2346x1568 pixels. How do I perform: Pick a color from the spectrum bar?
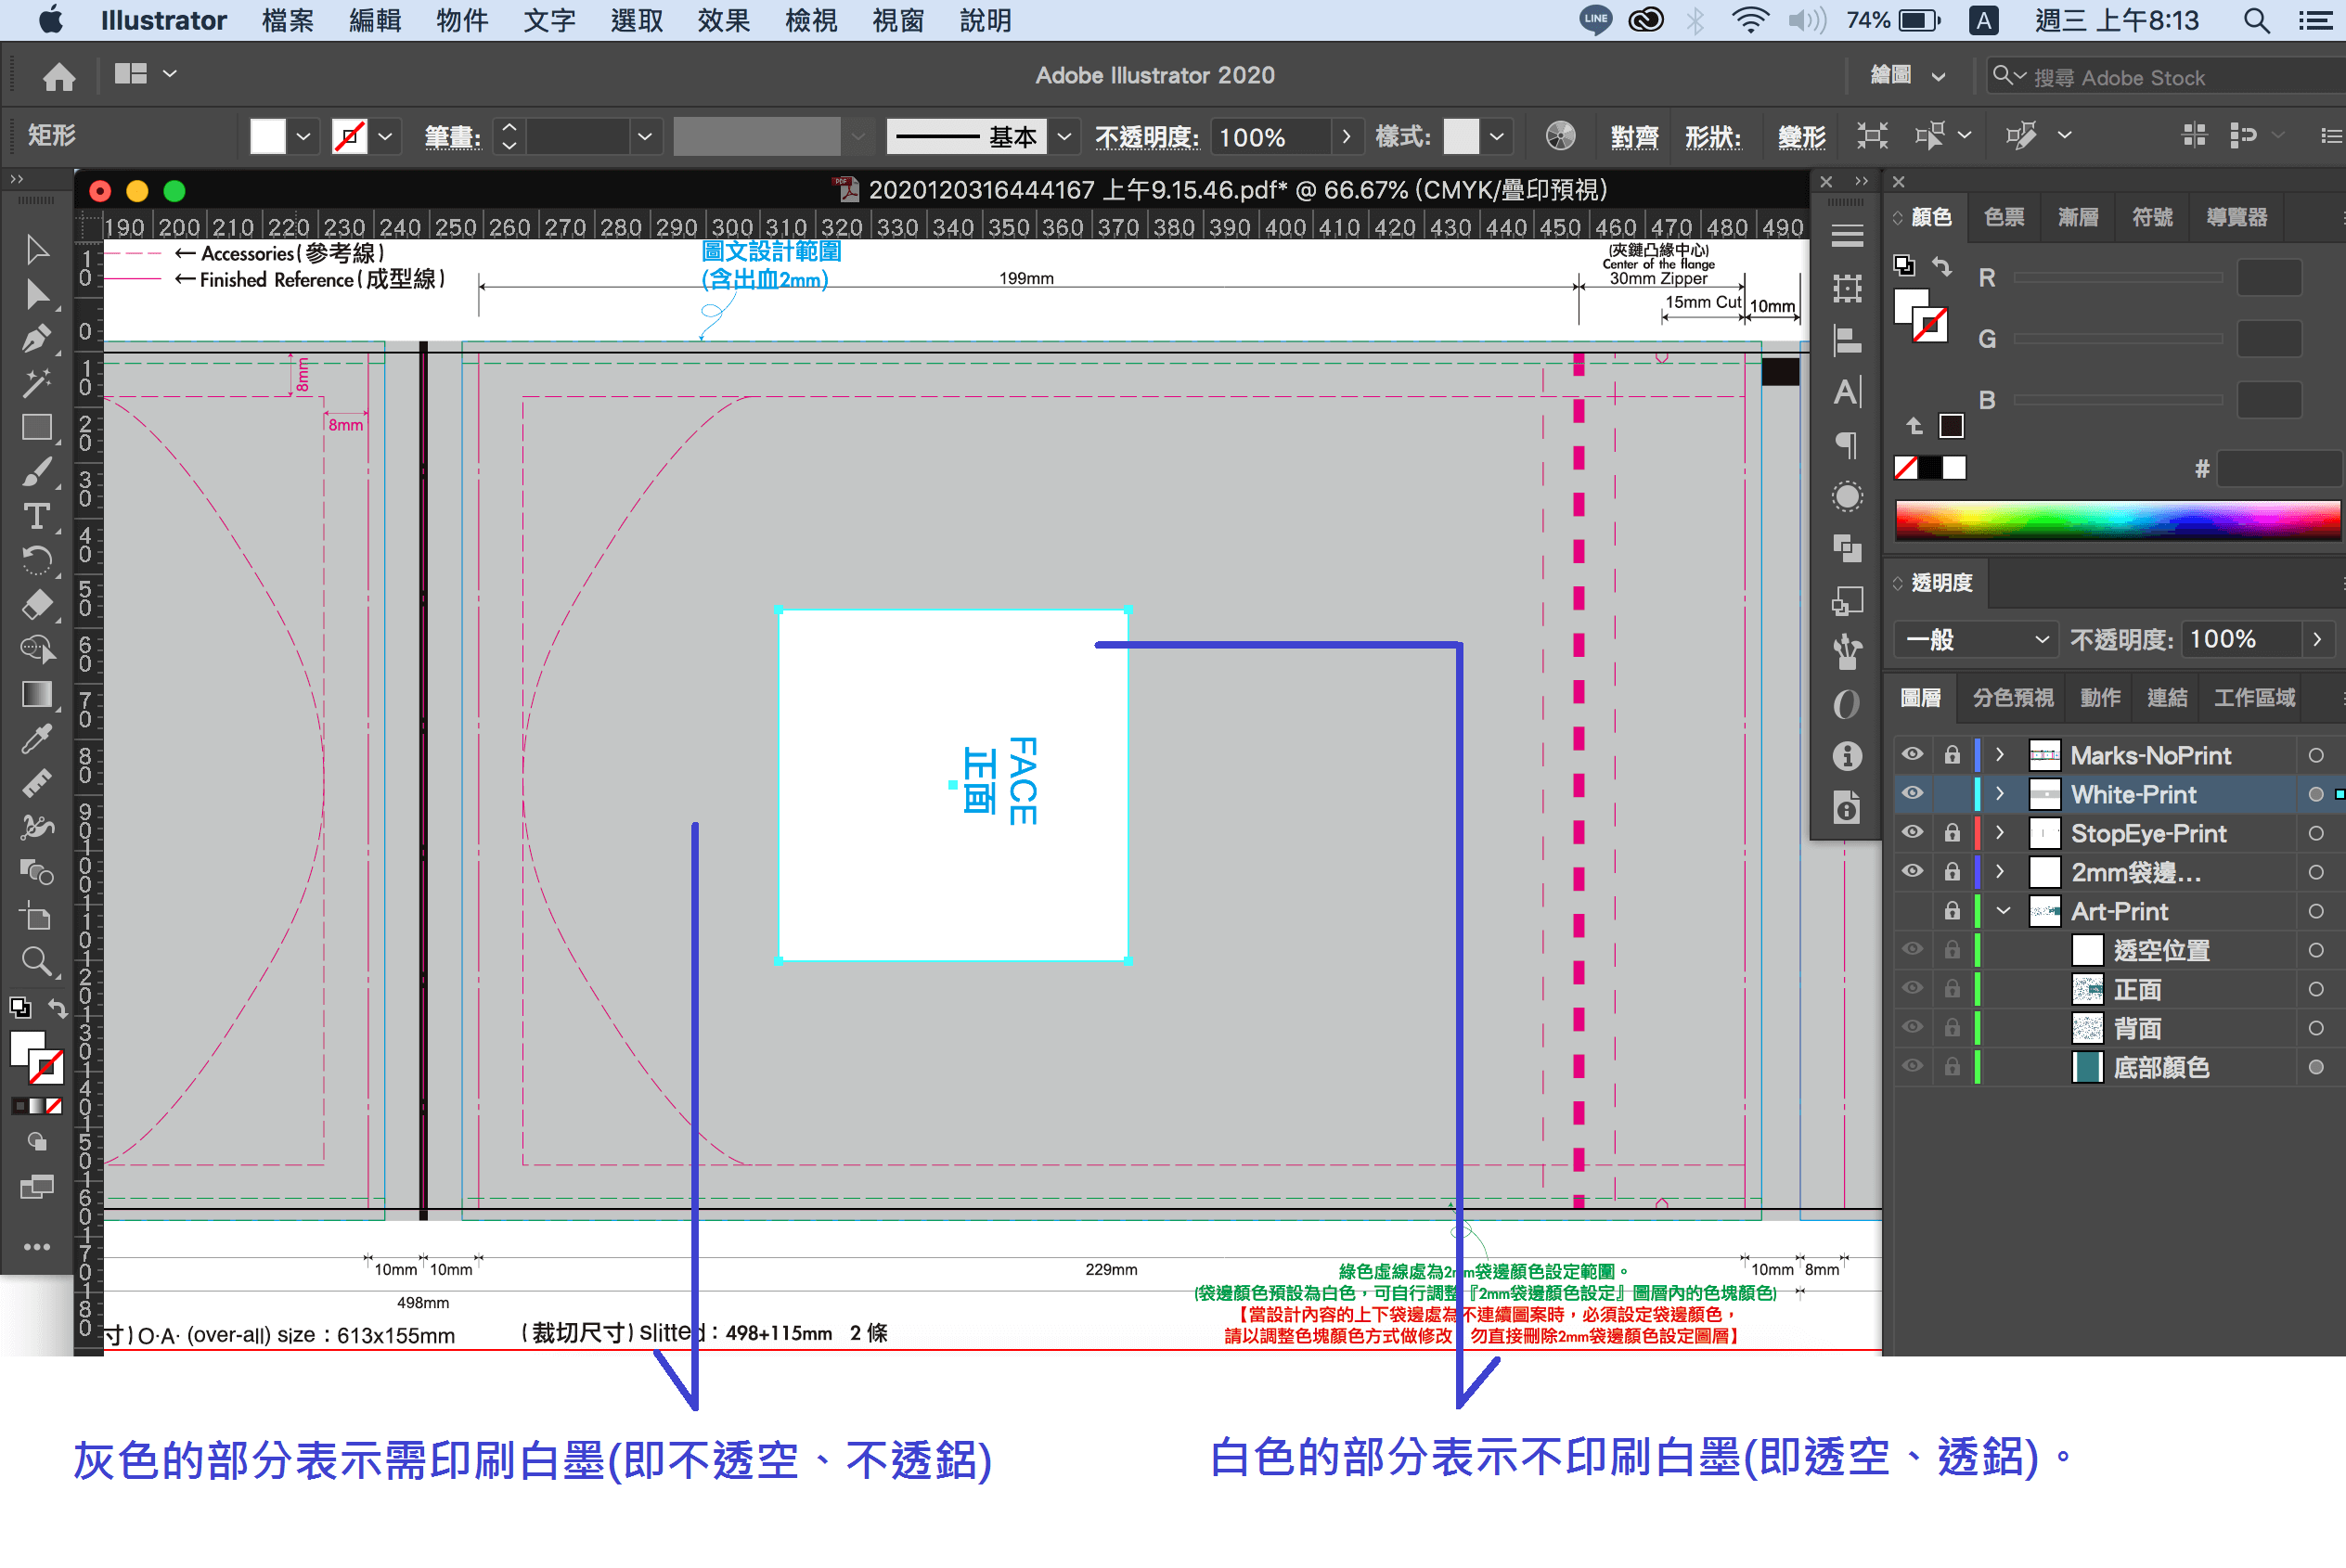pos(2117,521)
